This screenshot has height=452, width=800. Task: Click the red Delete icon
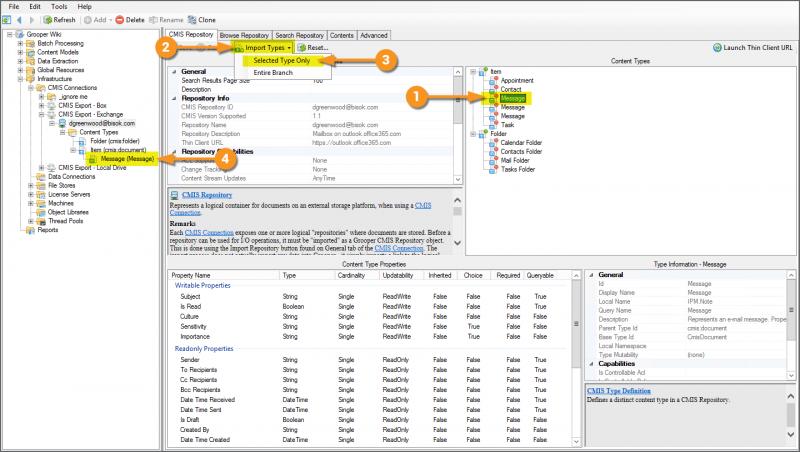tap(120, 19)
